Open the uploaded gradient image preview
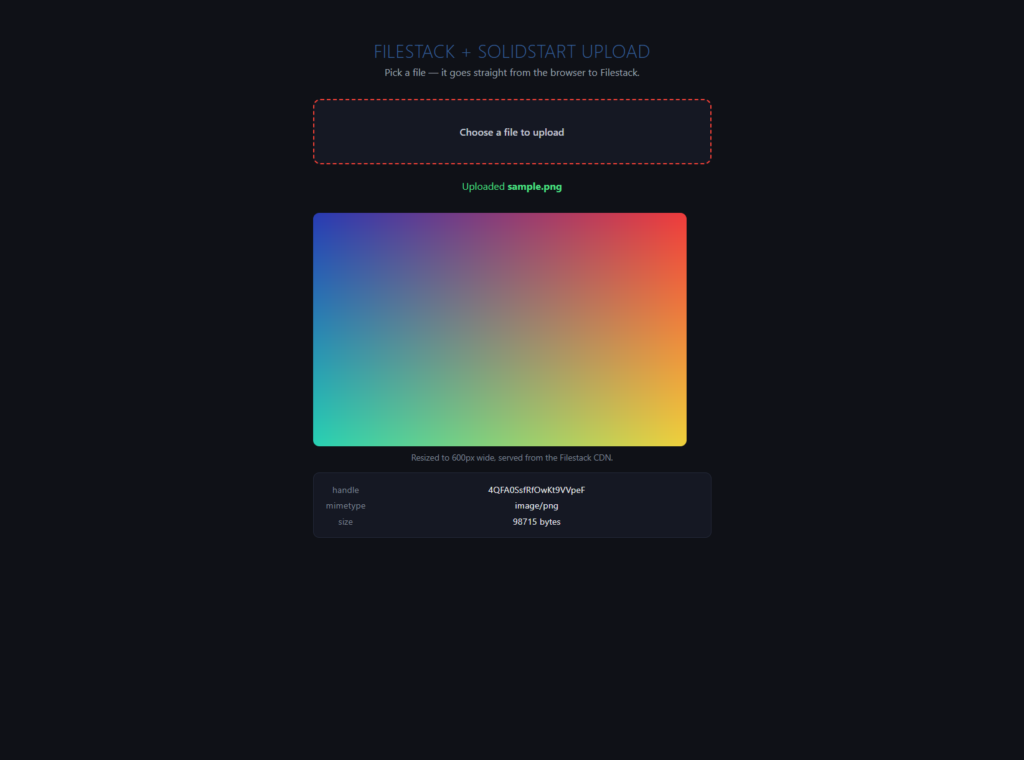 tap(500, 330)
